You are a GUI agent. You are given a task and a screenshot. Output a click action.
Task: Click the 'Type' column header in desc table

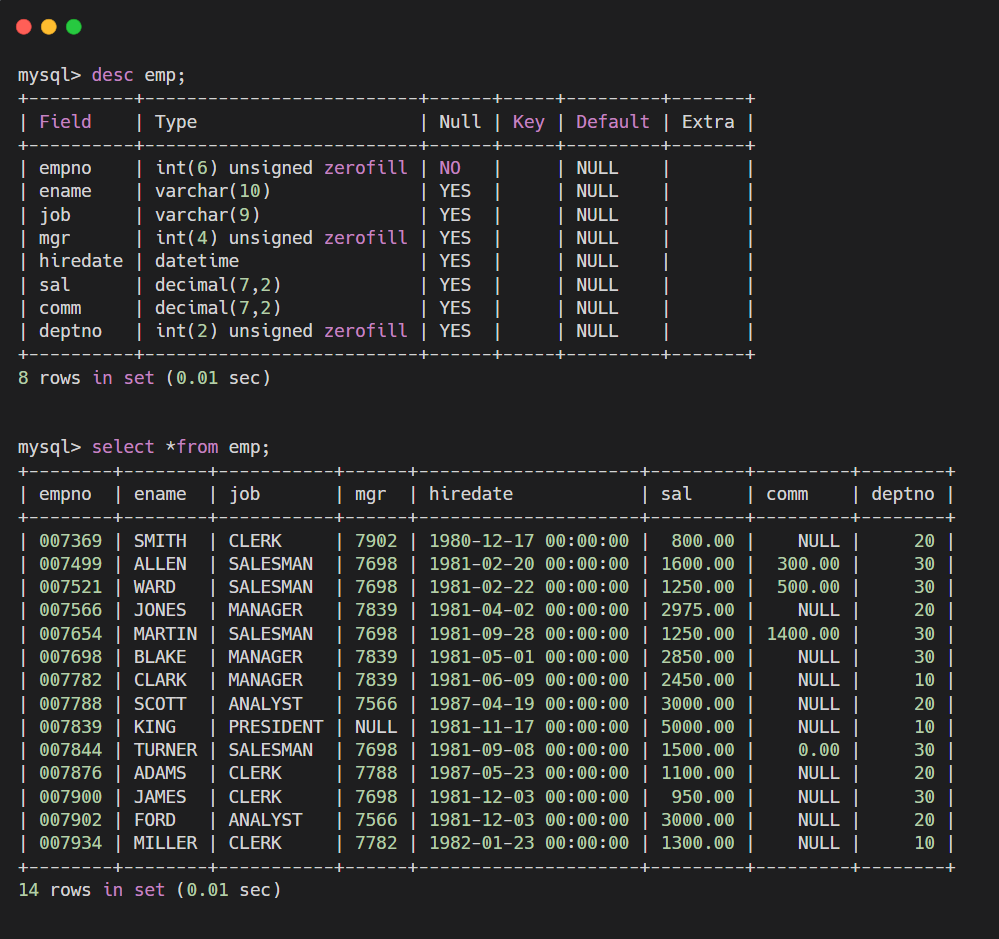(x=176, y=122)
